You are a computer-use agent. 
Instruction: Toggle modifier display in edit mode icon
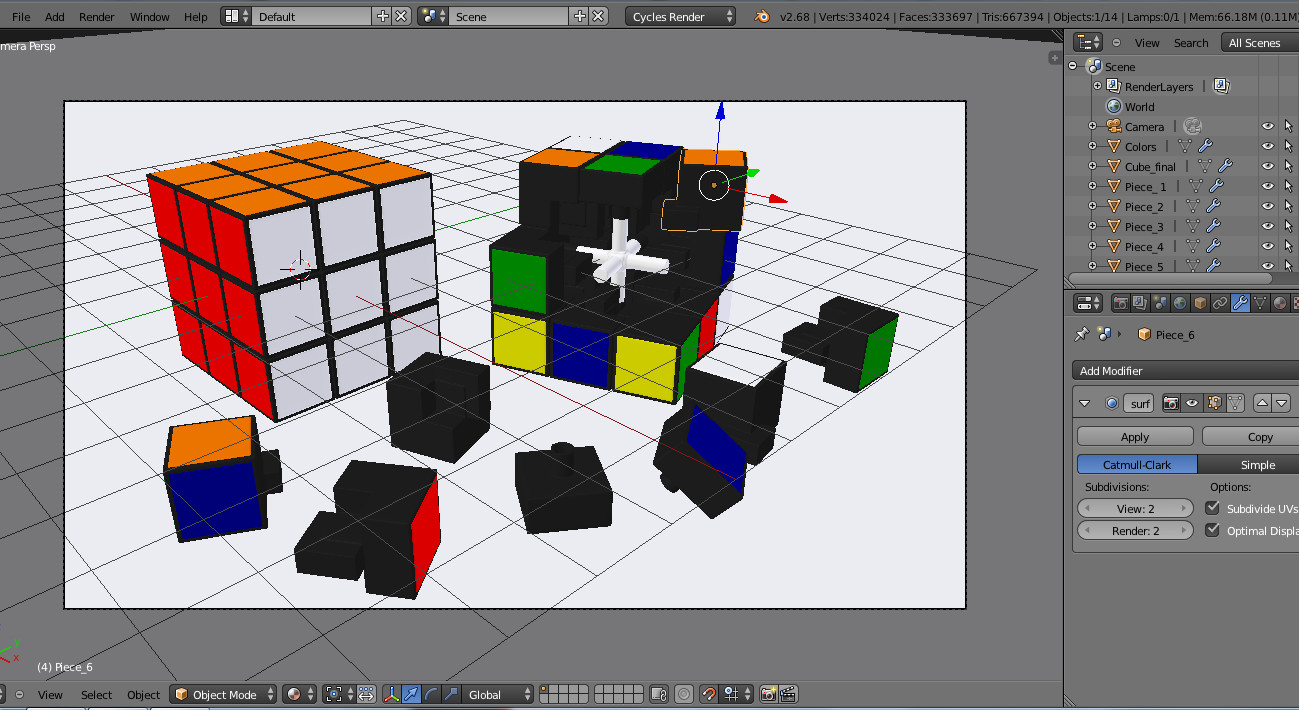point(1215,403)
